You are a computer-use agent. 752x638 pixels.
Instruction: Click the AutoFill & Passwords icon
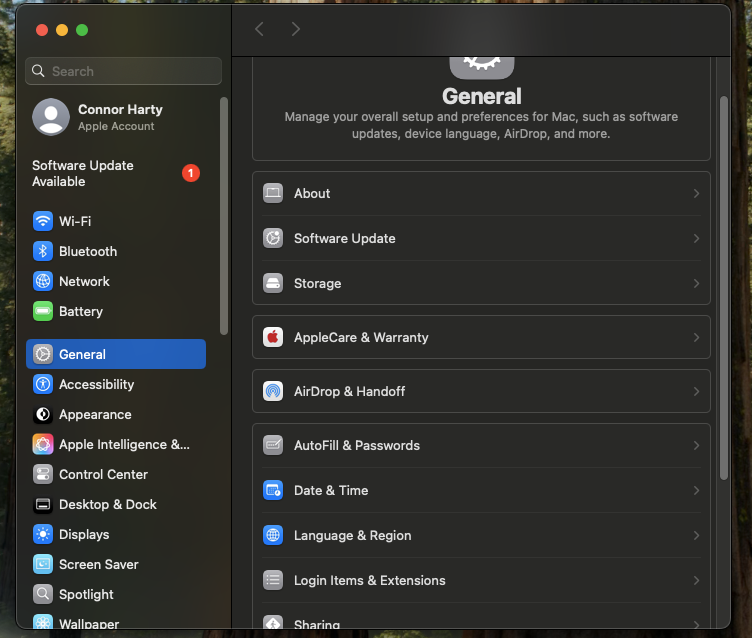(x=273, y=445)
